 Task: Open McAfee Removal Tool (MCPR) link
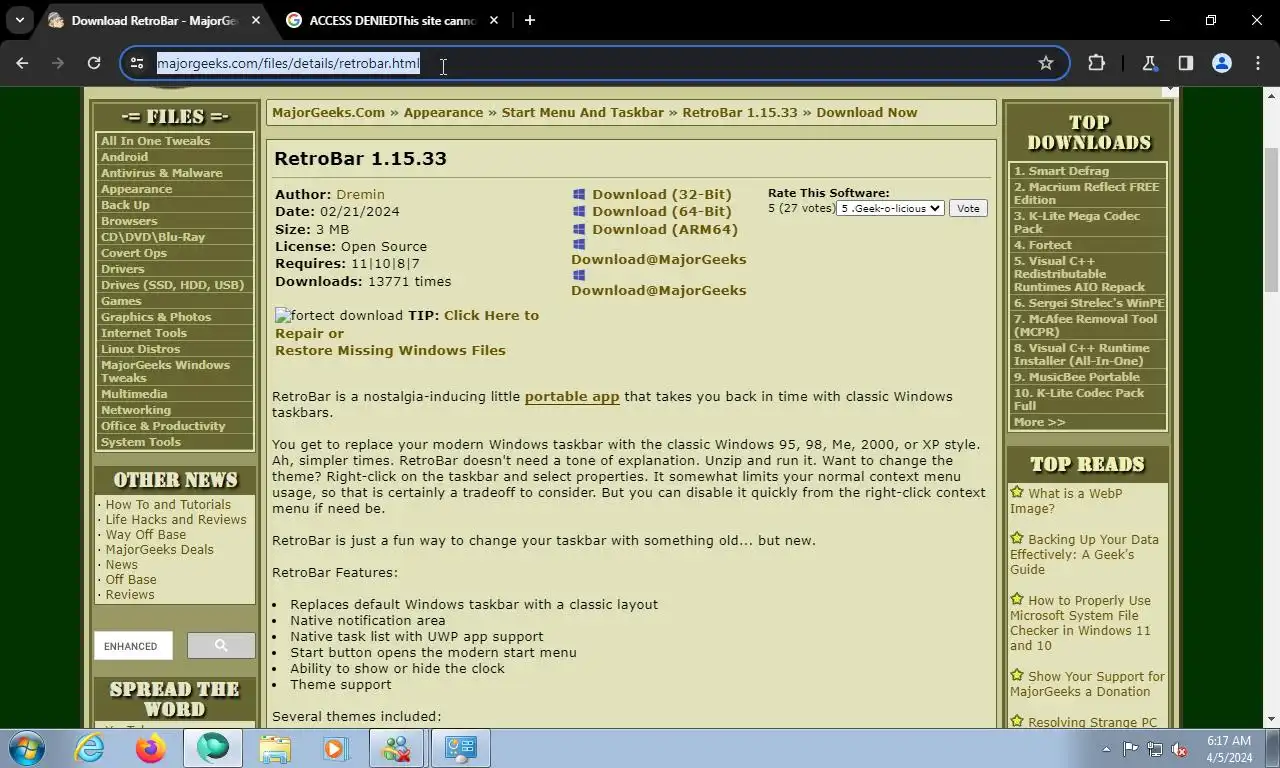tap(1085, 325)
